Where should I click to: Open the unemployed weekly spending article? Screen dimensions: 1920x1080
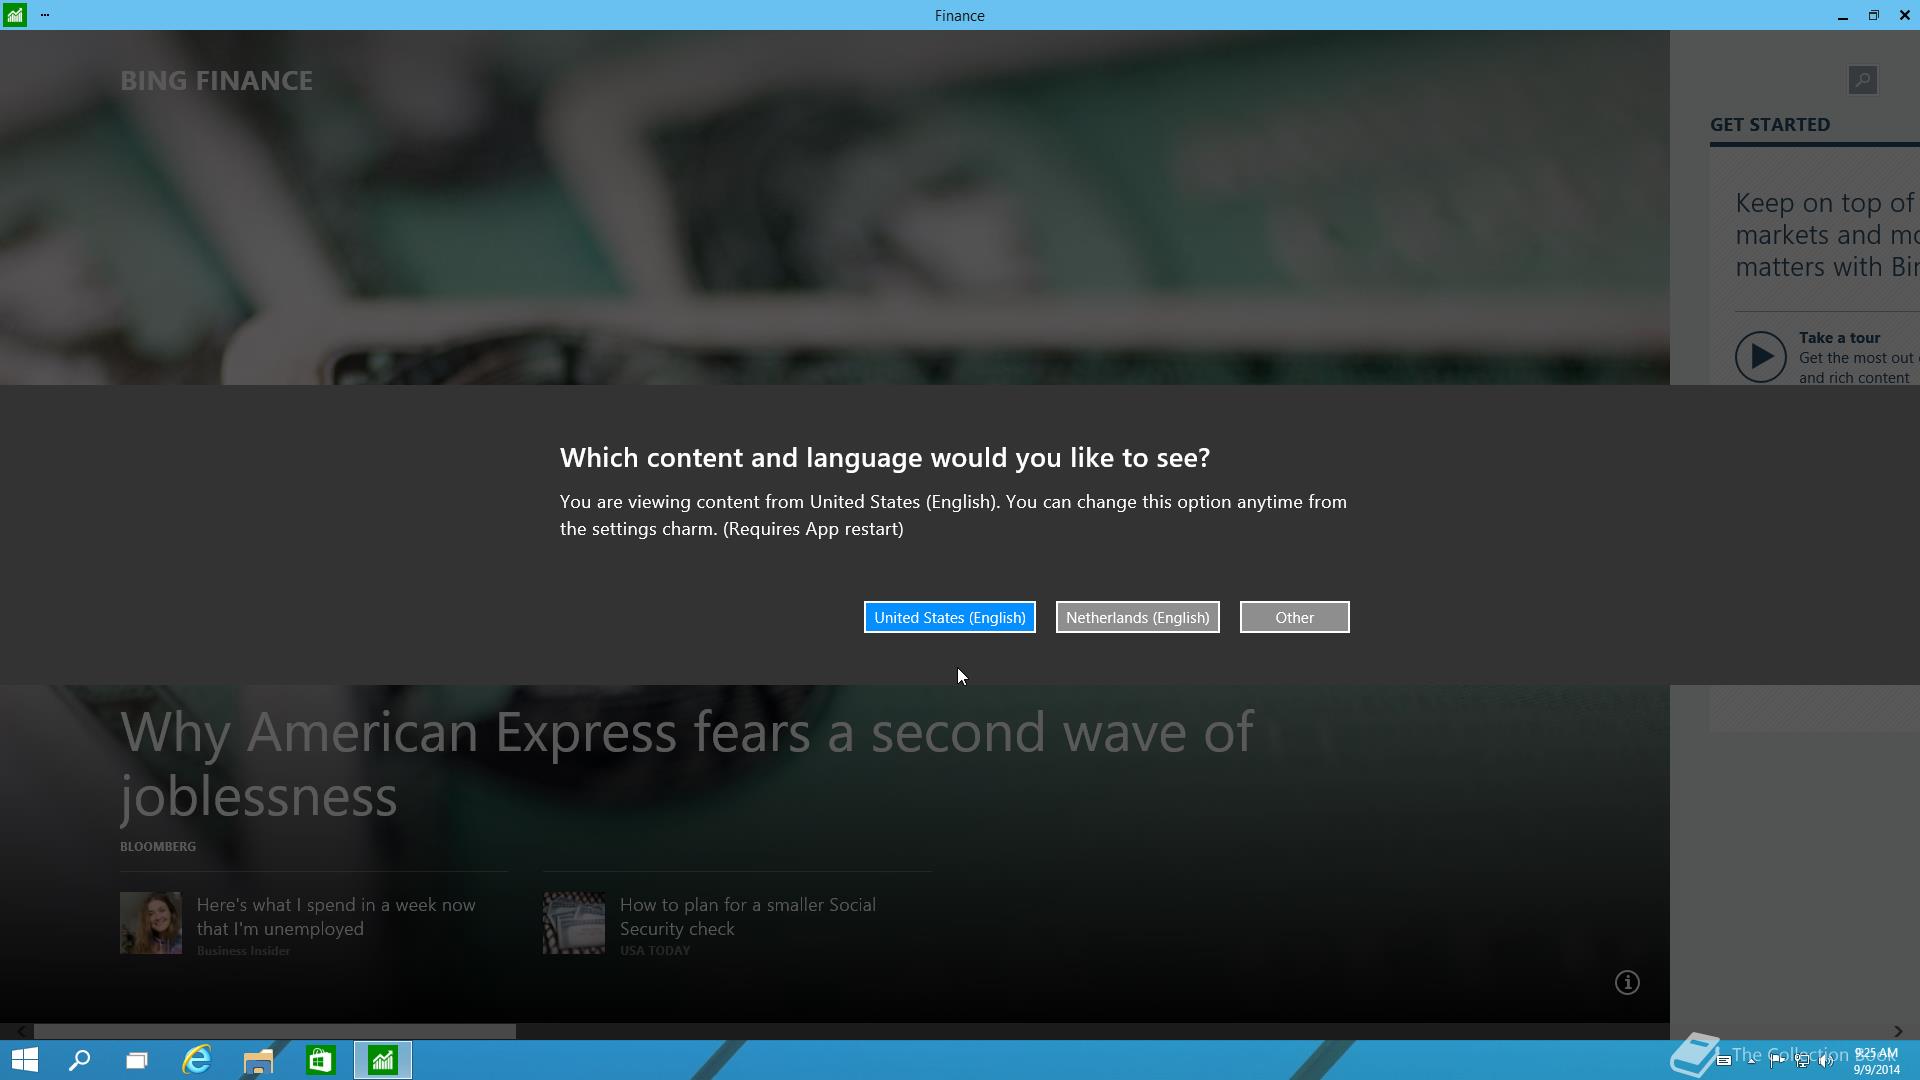pyautogui.click(x=336, y=917)
